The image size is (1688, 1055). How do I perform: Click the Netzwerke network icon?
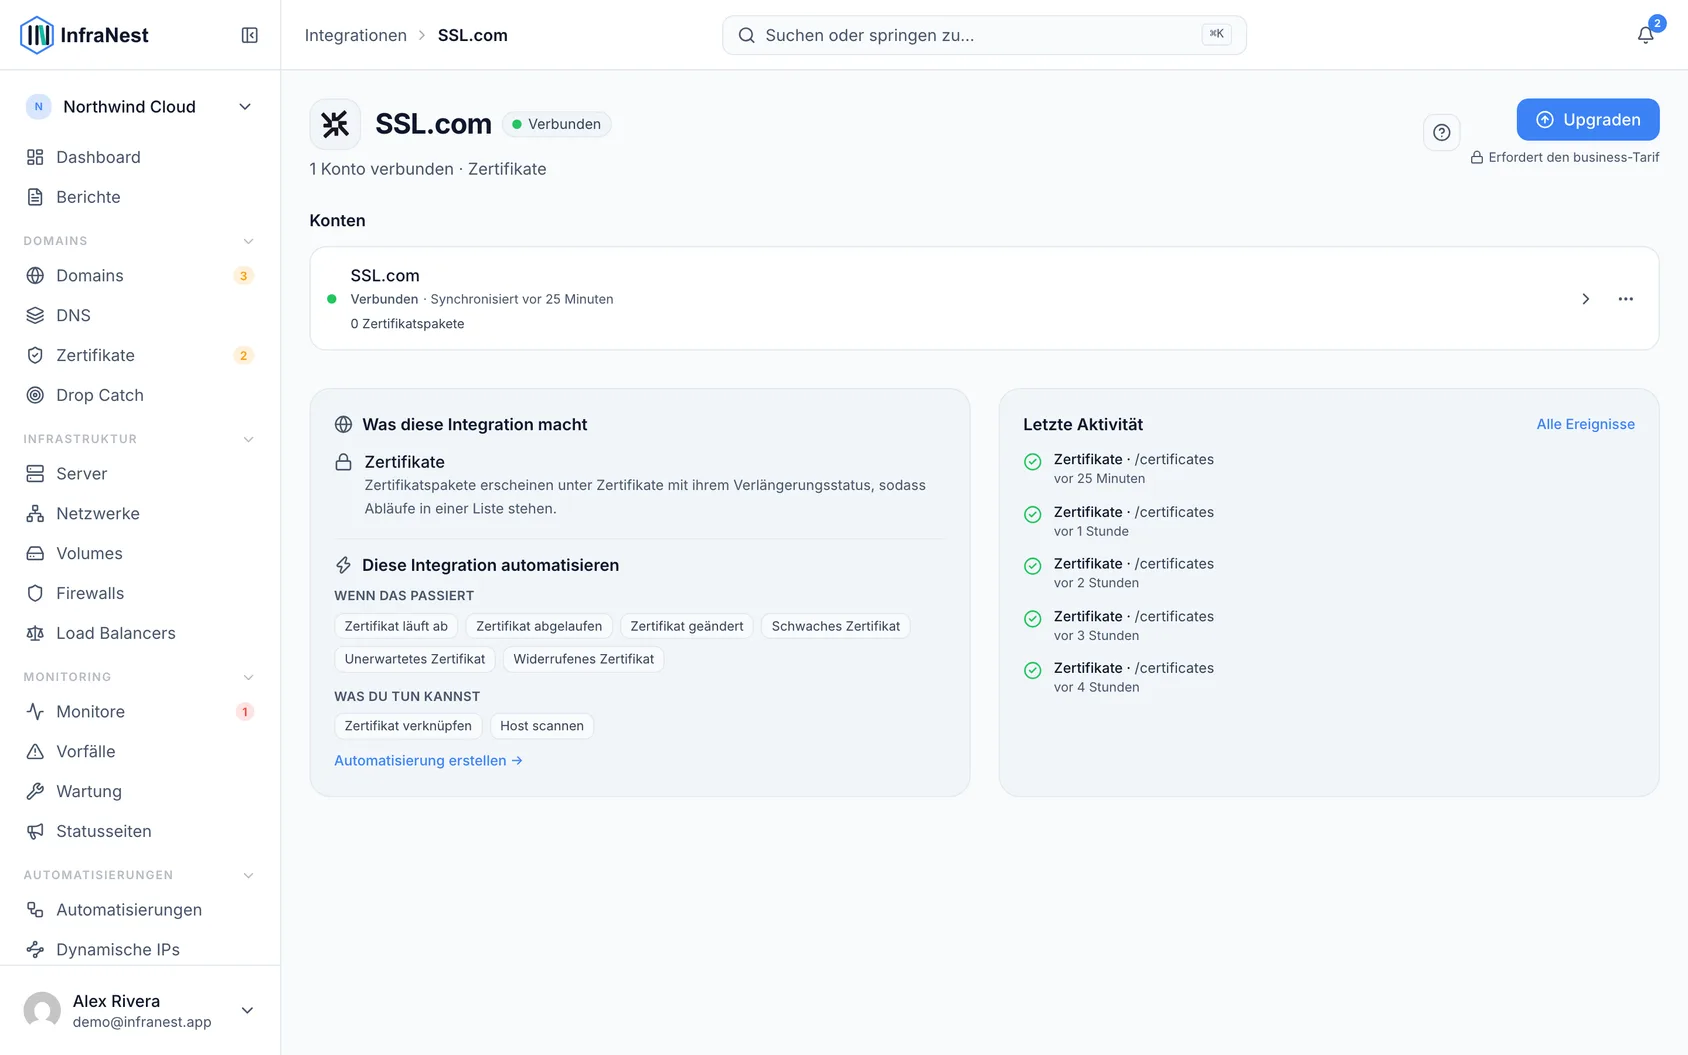tap(35, 513)
